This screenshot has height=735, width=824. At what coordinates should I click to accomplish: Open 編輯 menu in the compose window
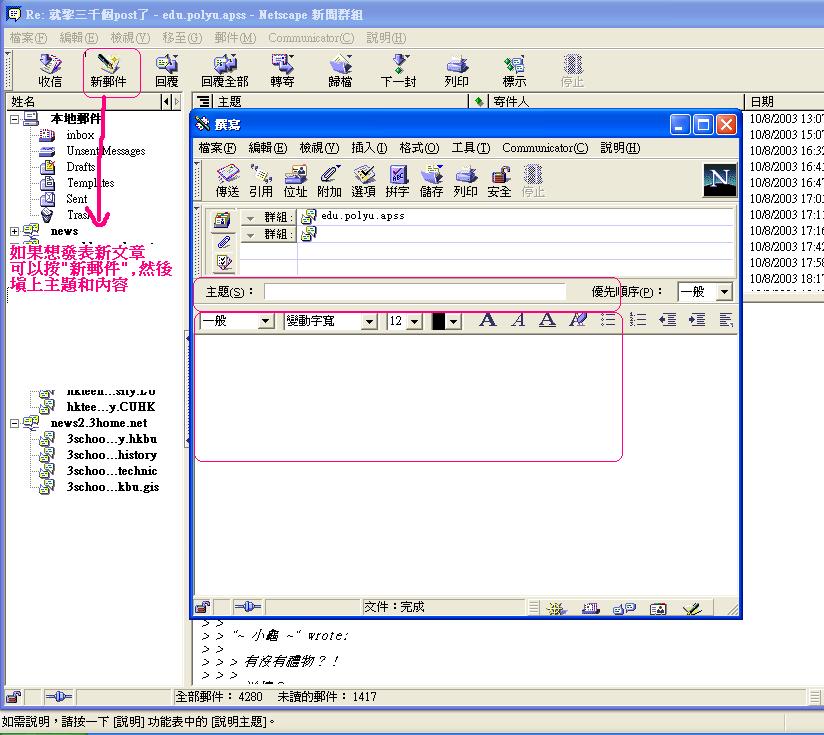point(268,148)
